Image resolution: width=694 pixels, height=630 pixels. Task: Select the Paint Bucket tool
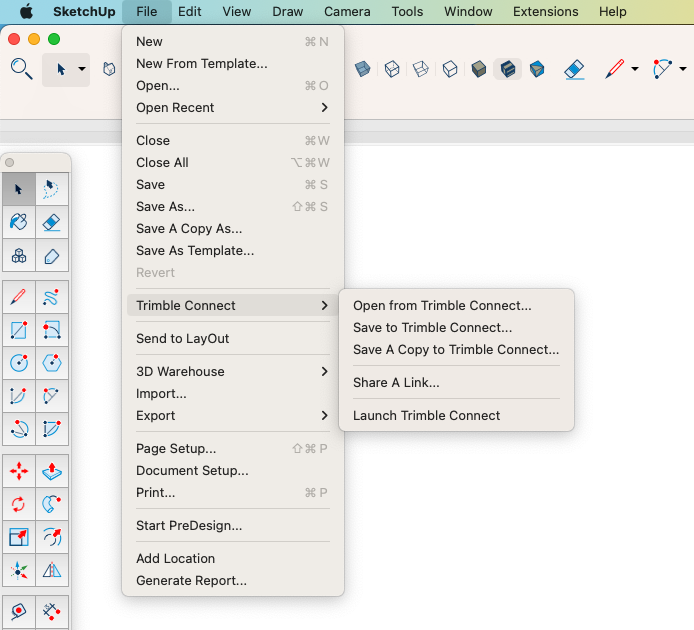tap(18, 222)
